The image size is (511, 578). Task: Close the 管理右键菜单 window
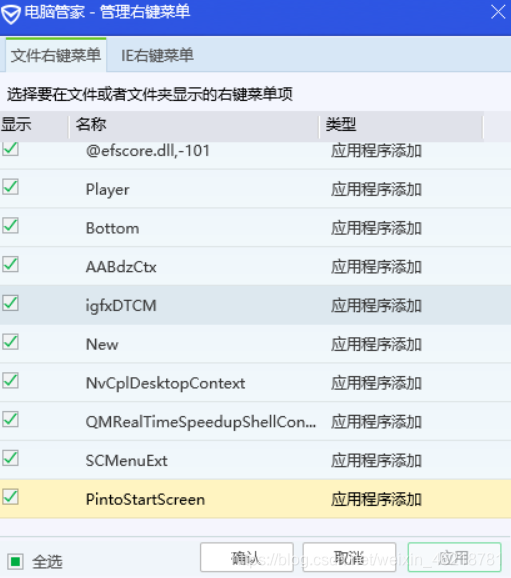(x=498, y=12)
